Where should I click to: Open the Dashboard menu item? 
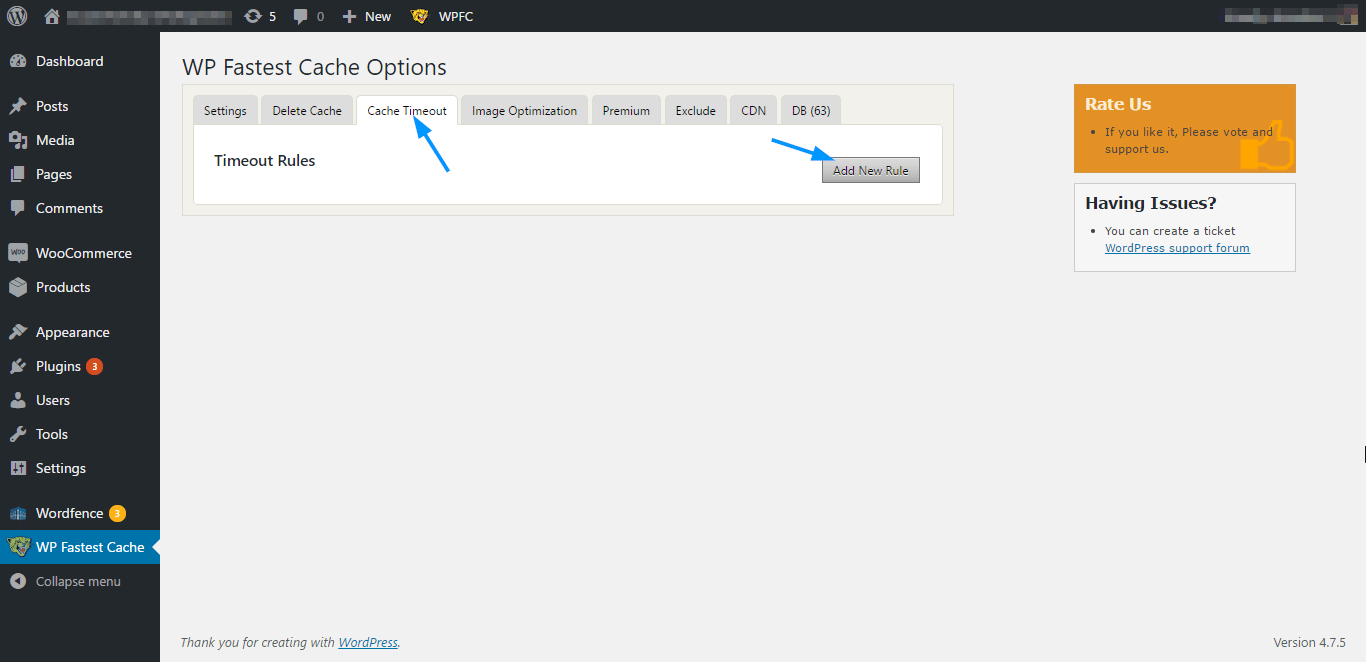point(70,61)
